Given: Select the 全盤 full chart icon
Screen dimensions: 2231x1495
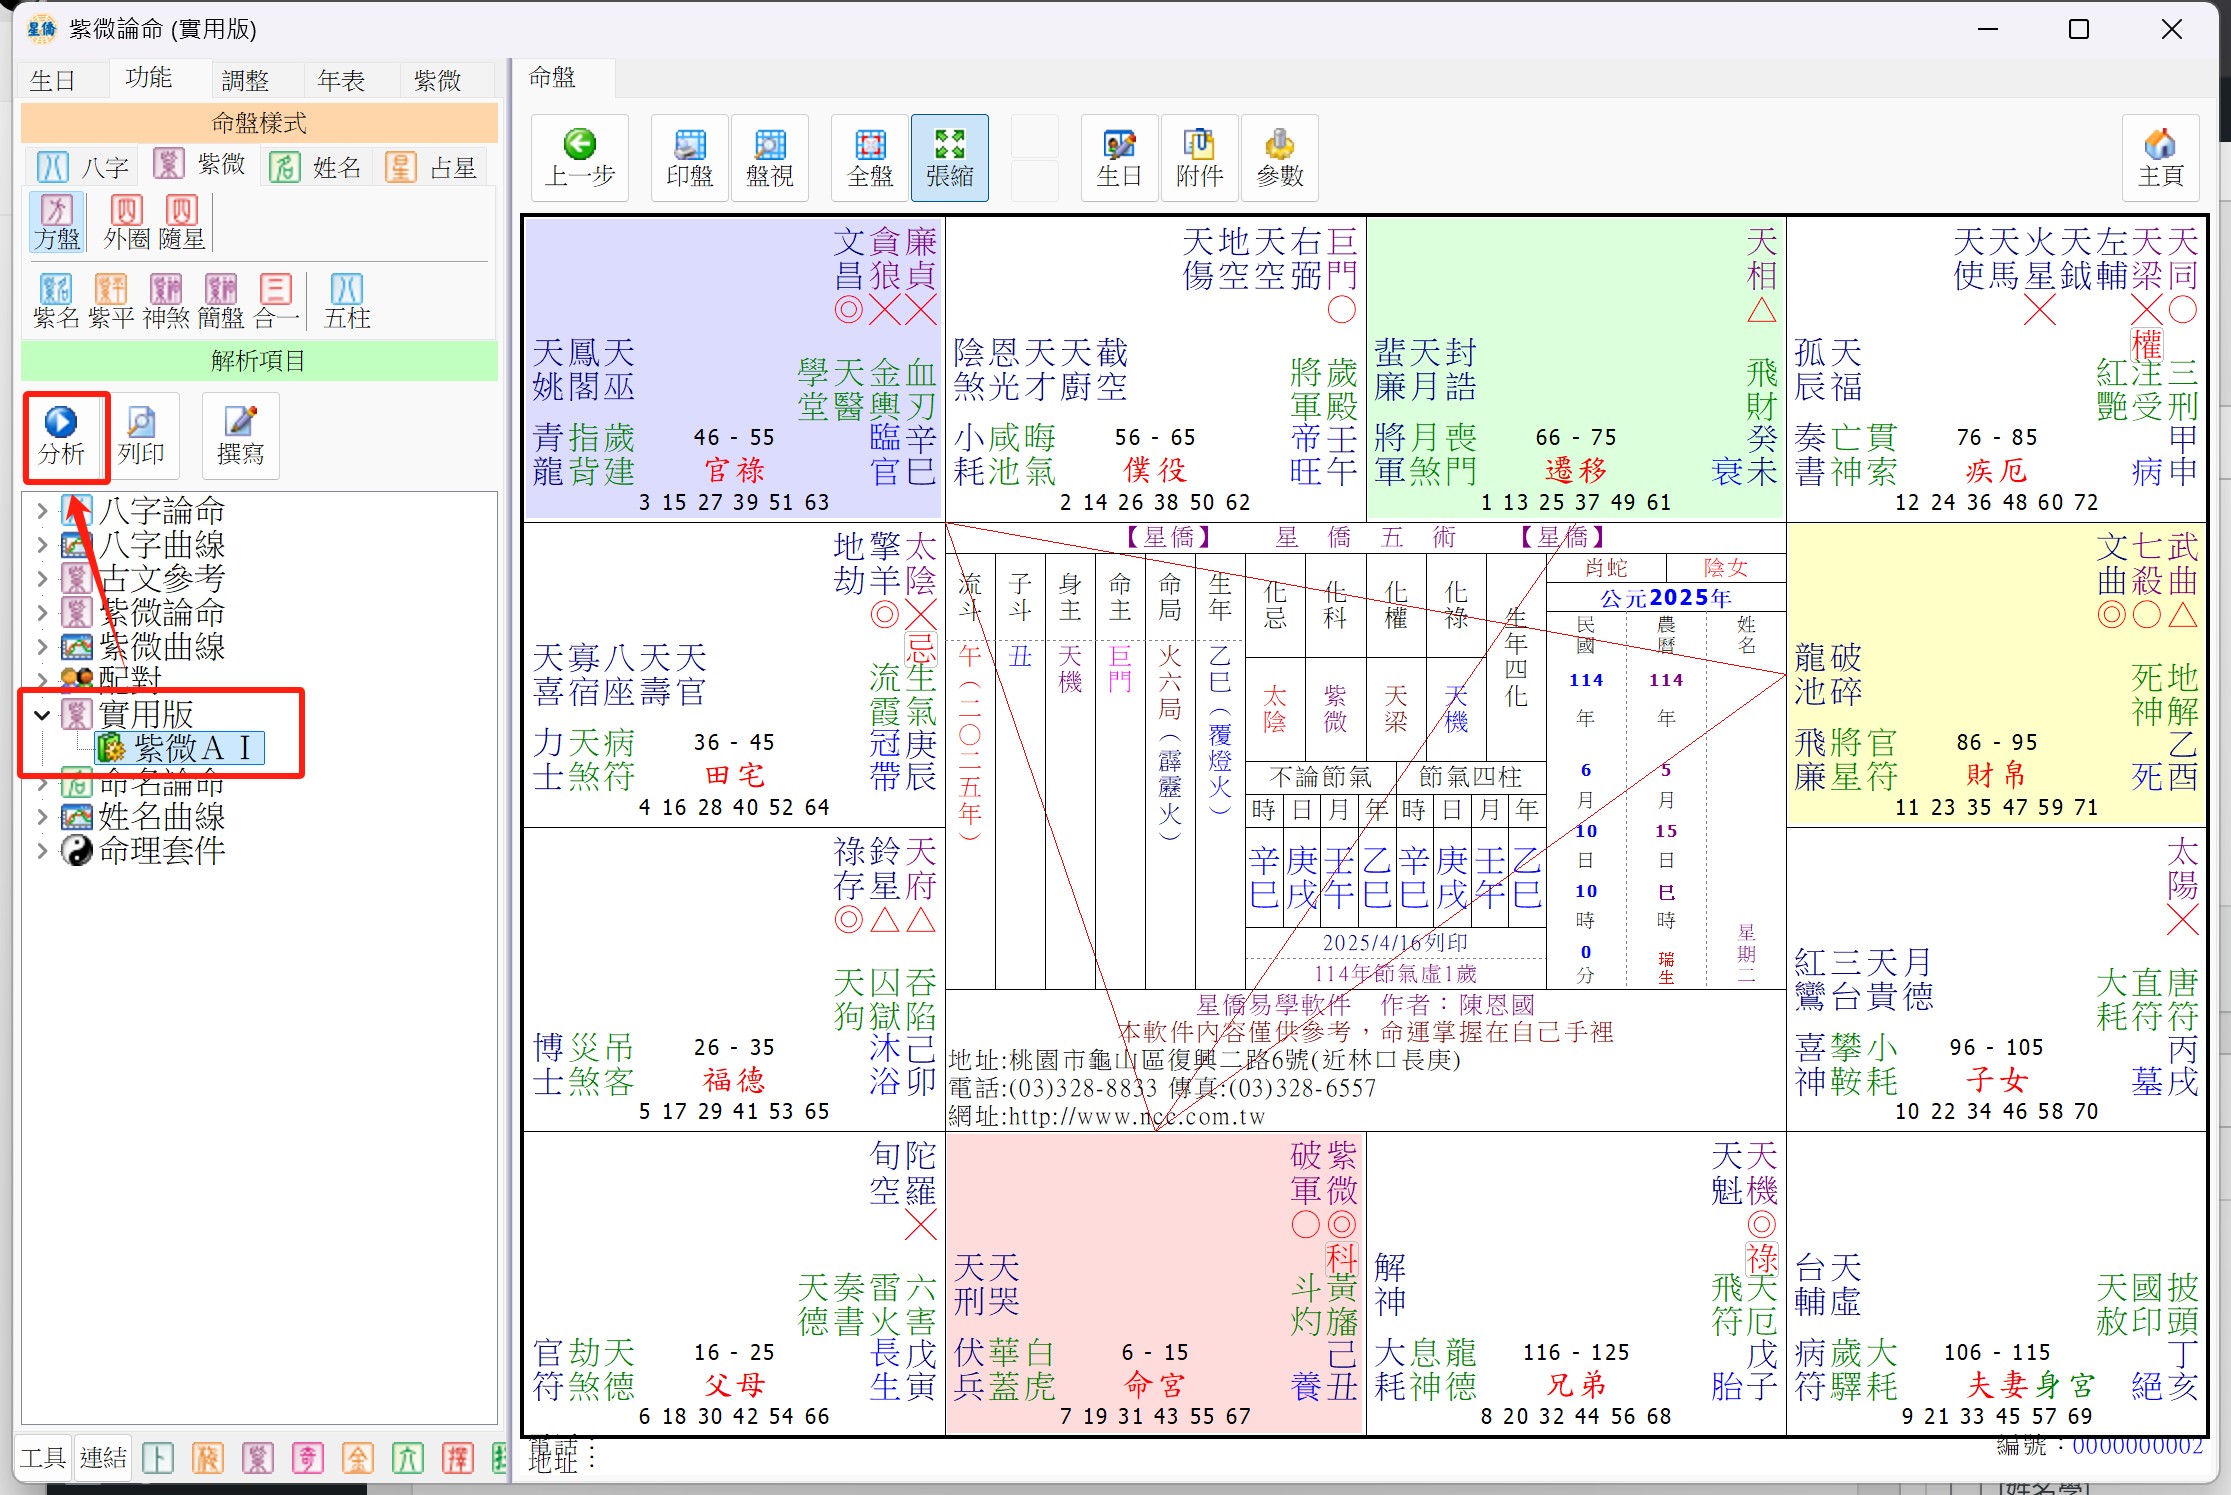Looking at the screenshot, I should pyautogui.click(x=869, y=158).
